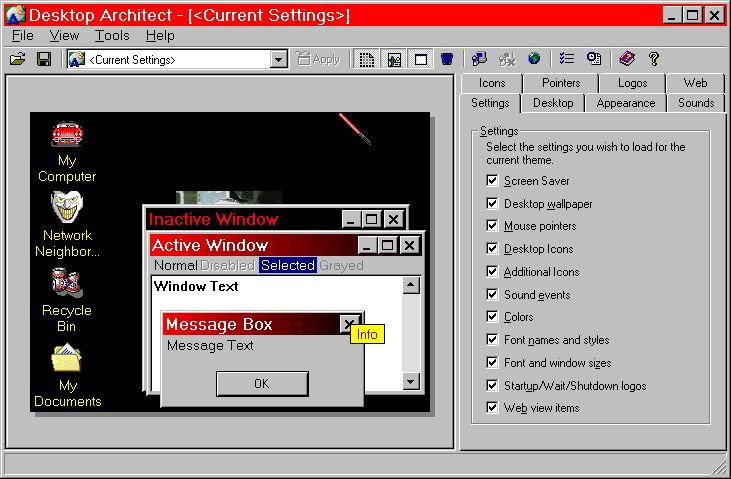The image size is (731, 479).
Task: Switch to the Desktop tab
Action: click(553, 103)
